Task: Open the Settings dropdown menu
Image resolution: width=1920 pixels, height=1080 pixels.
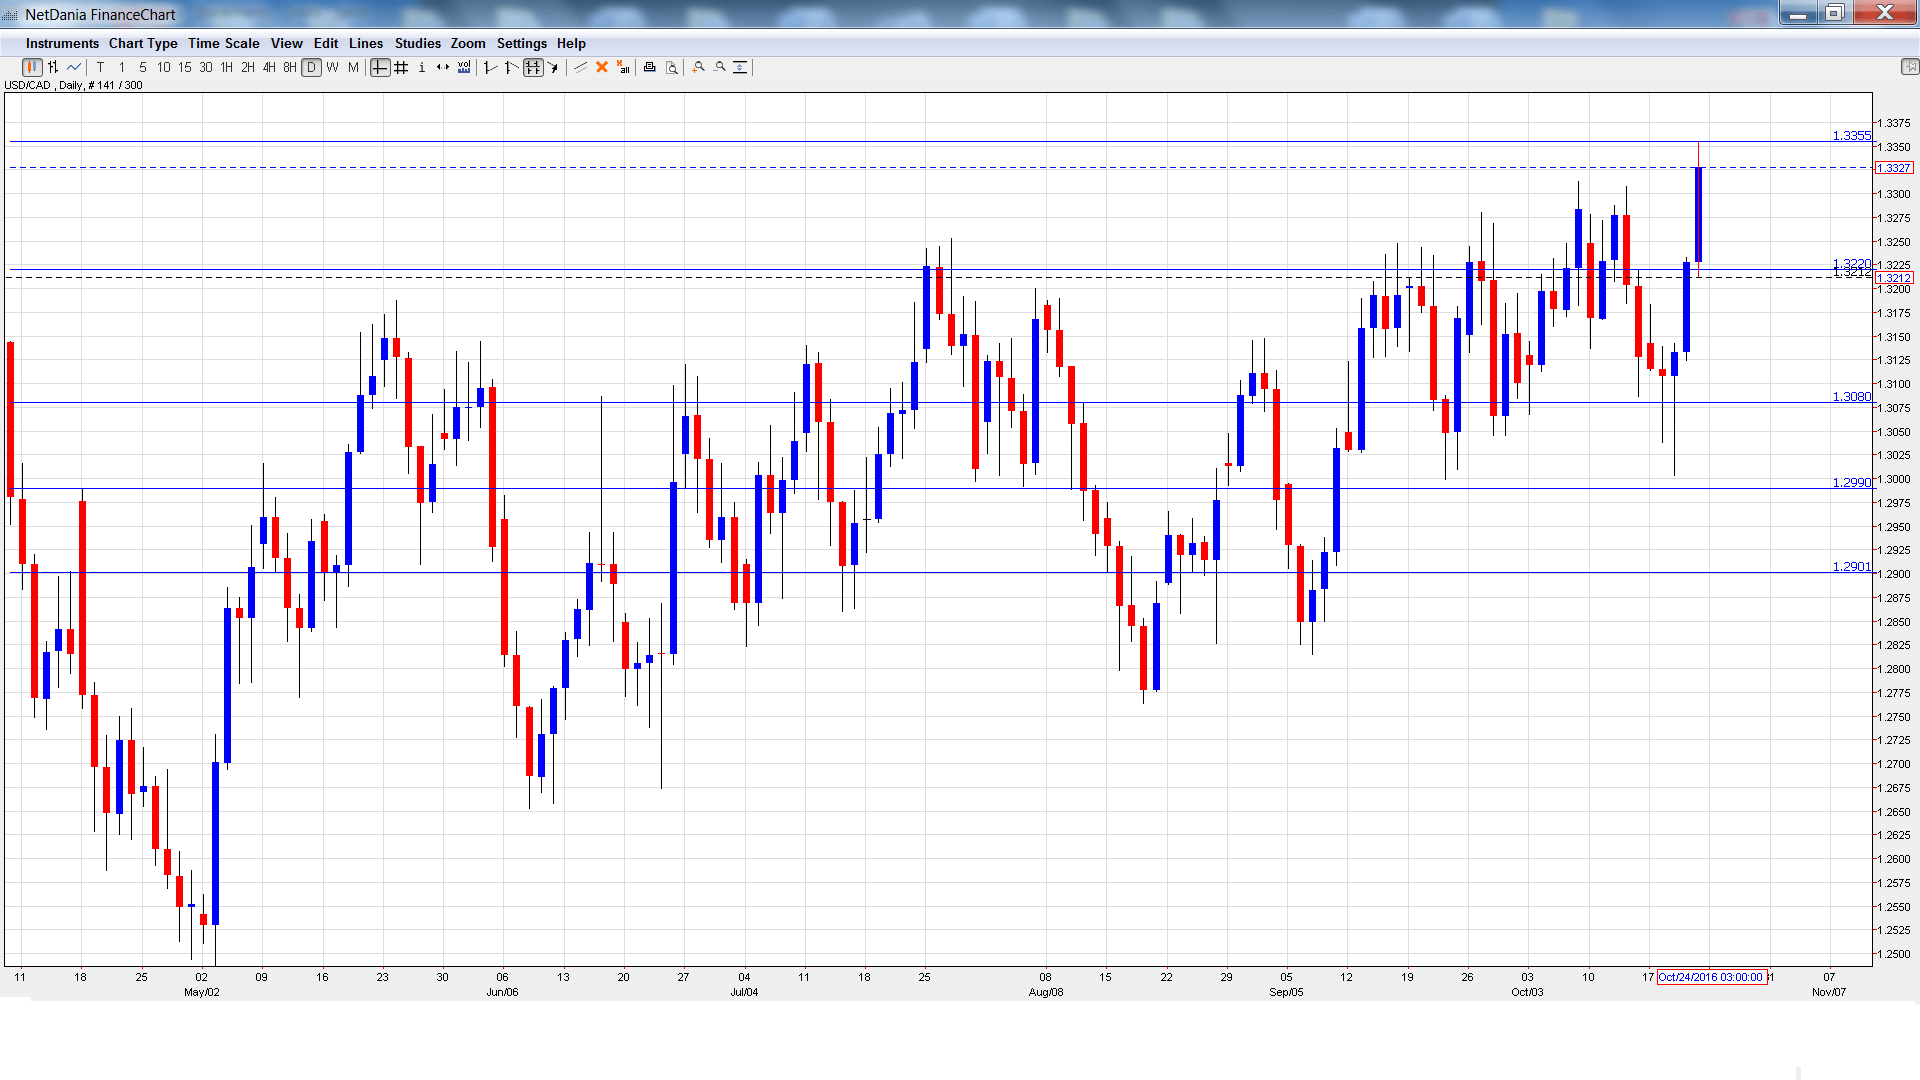Action: click(521, 43)
